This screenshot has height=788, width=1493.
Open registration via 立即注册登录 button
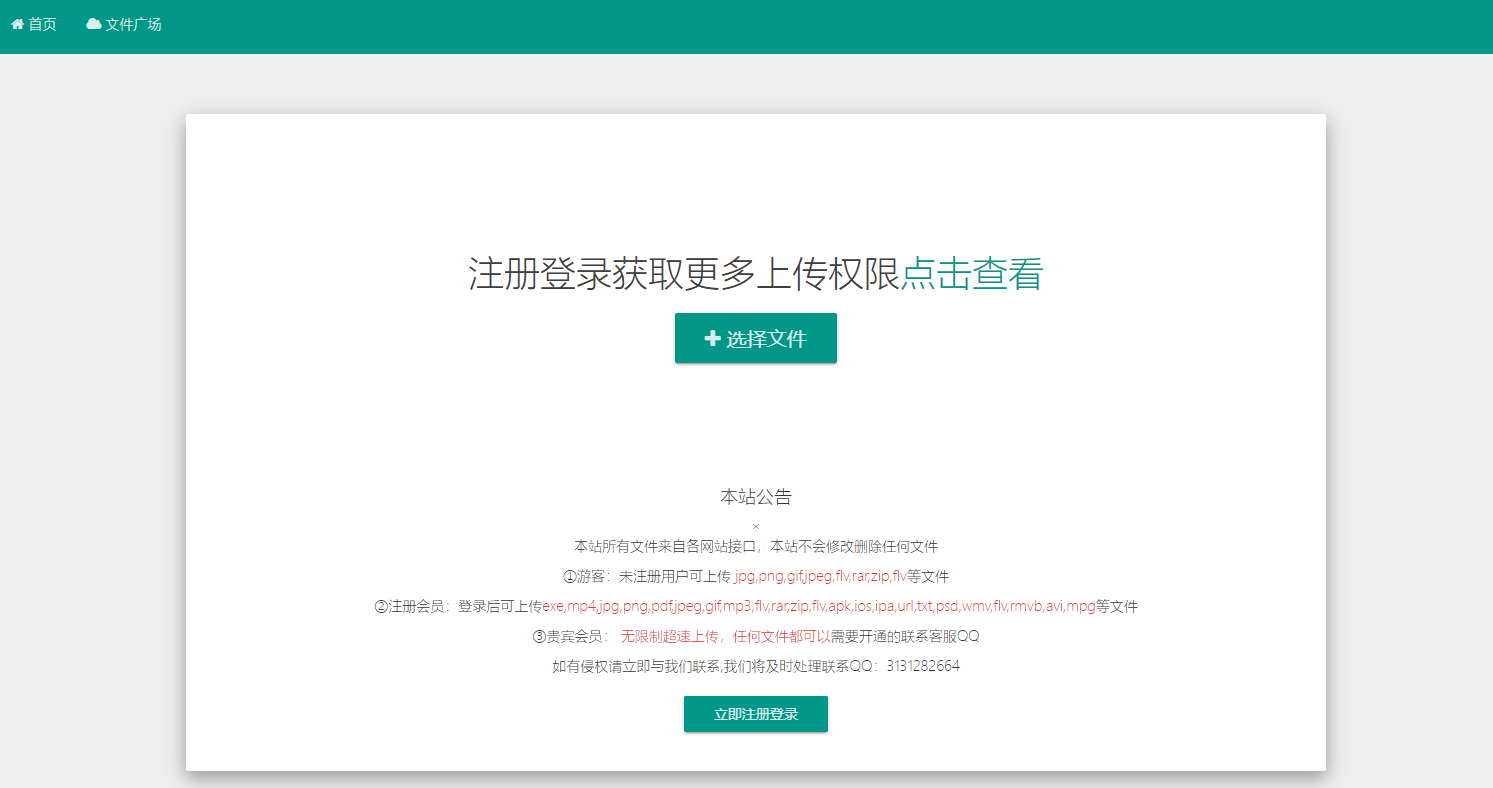[x=755, y=714]
